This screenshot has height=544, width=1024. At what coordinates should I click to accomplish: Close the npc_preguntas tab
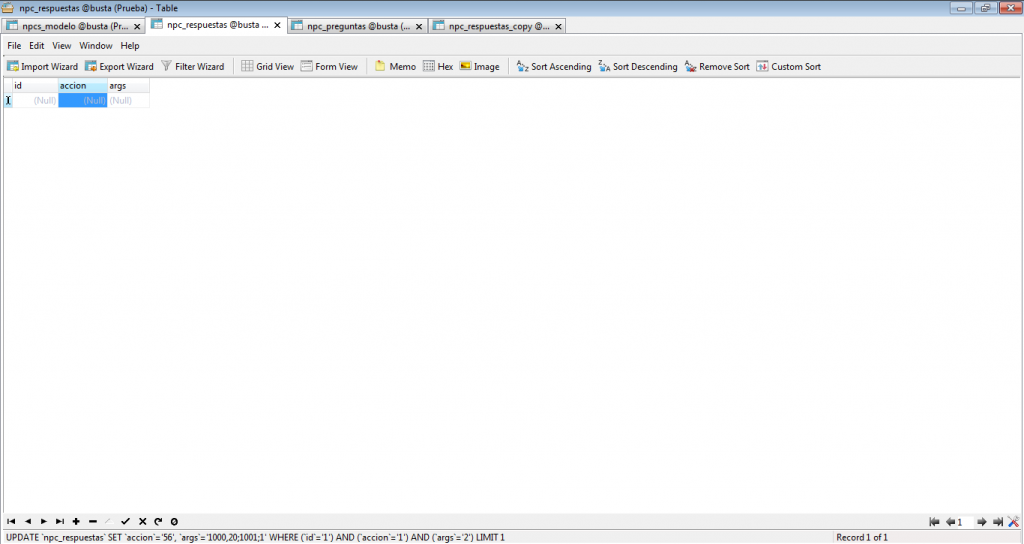pyautogui.click(x=419, y=26)
